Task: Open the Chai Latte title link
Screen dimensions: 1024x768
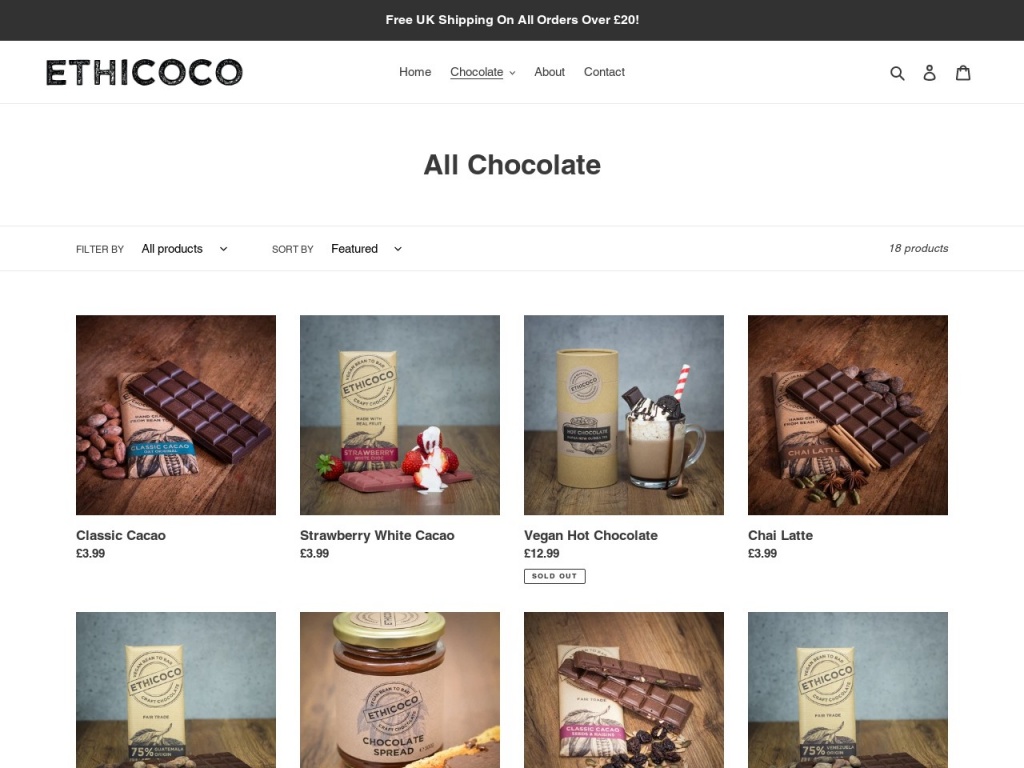Action: [x=780, y=536]
